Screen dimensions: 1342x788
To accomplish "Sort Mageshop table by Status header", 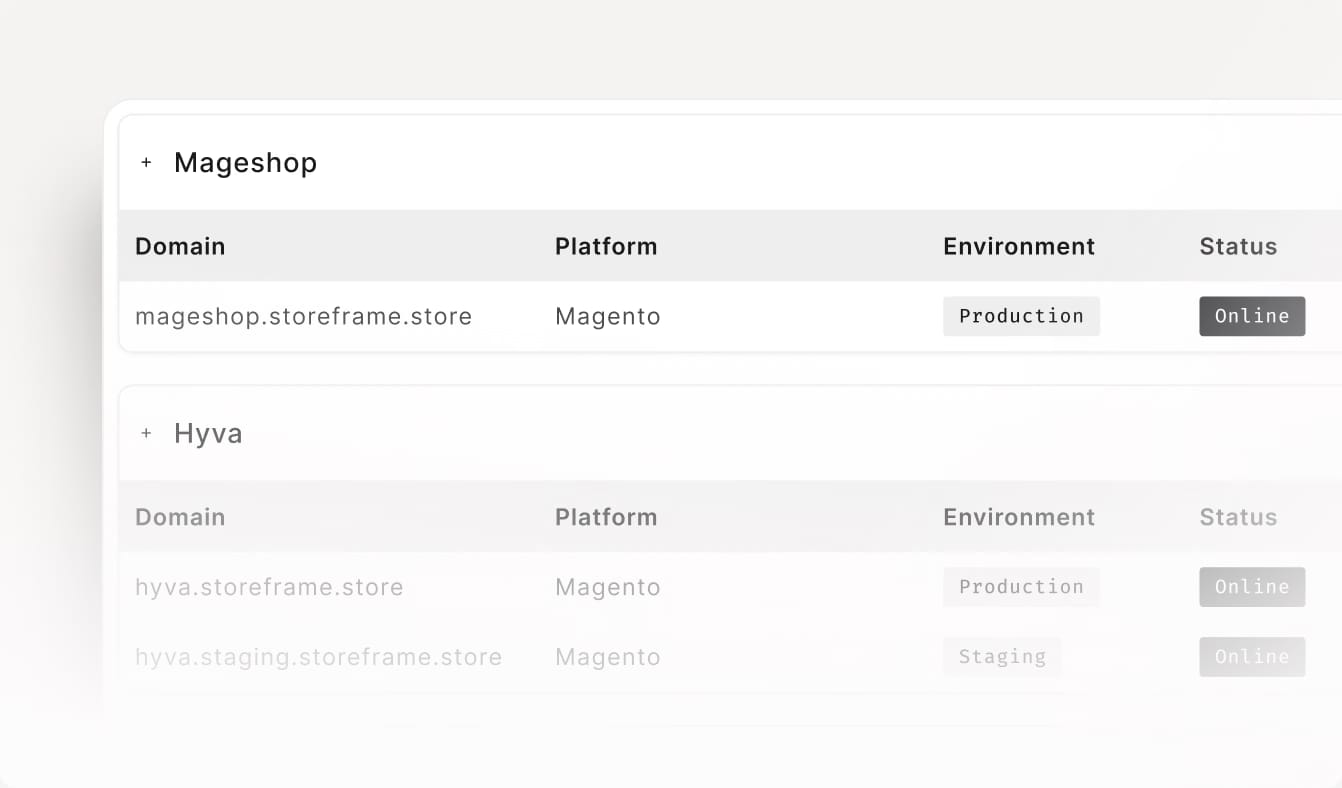I will 1238,247.
